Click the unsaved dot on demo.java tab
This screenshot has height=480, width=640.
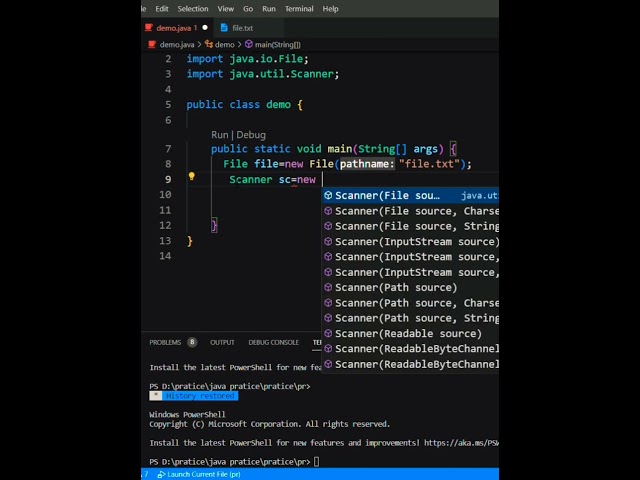point(205,28)
